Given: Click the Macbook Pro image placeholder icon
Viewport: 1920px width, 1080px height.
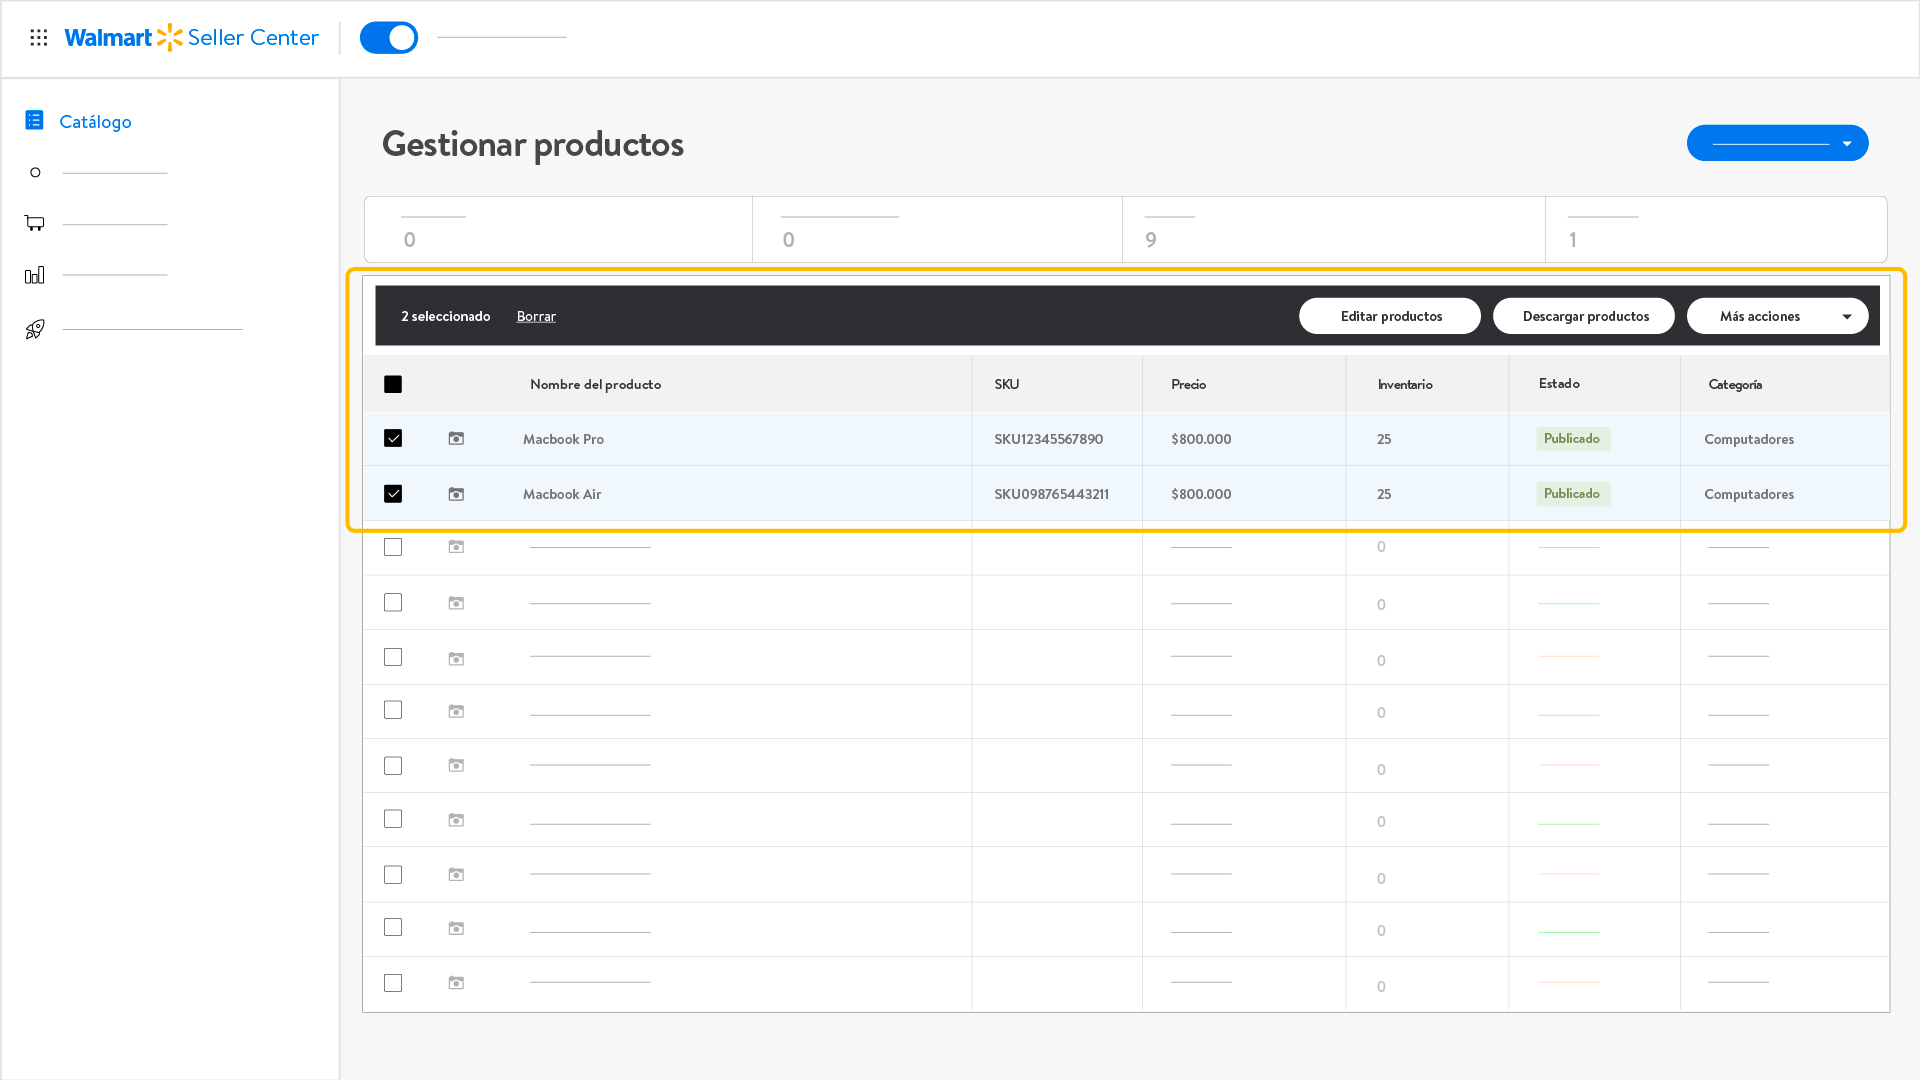Looking at the screenshot, I should 456,439.
